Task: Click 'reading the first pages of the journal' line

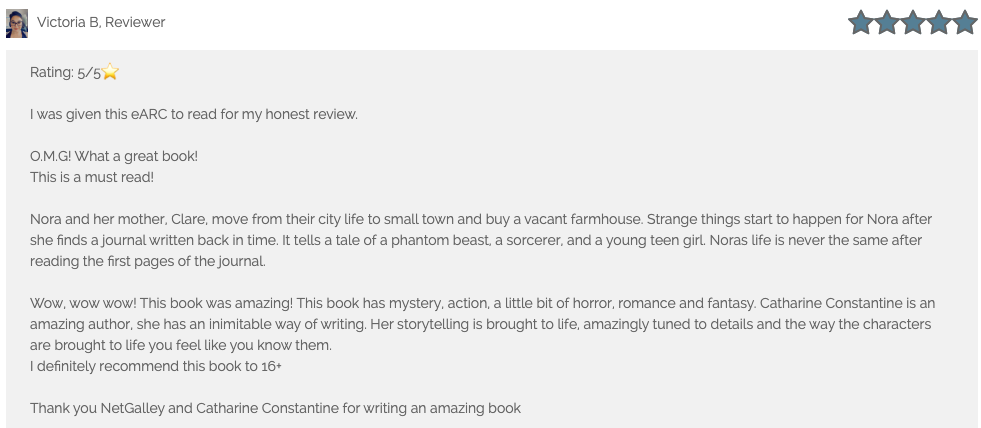Action: 148,262
